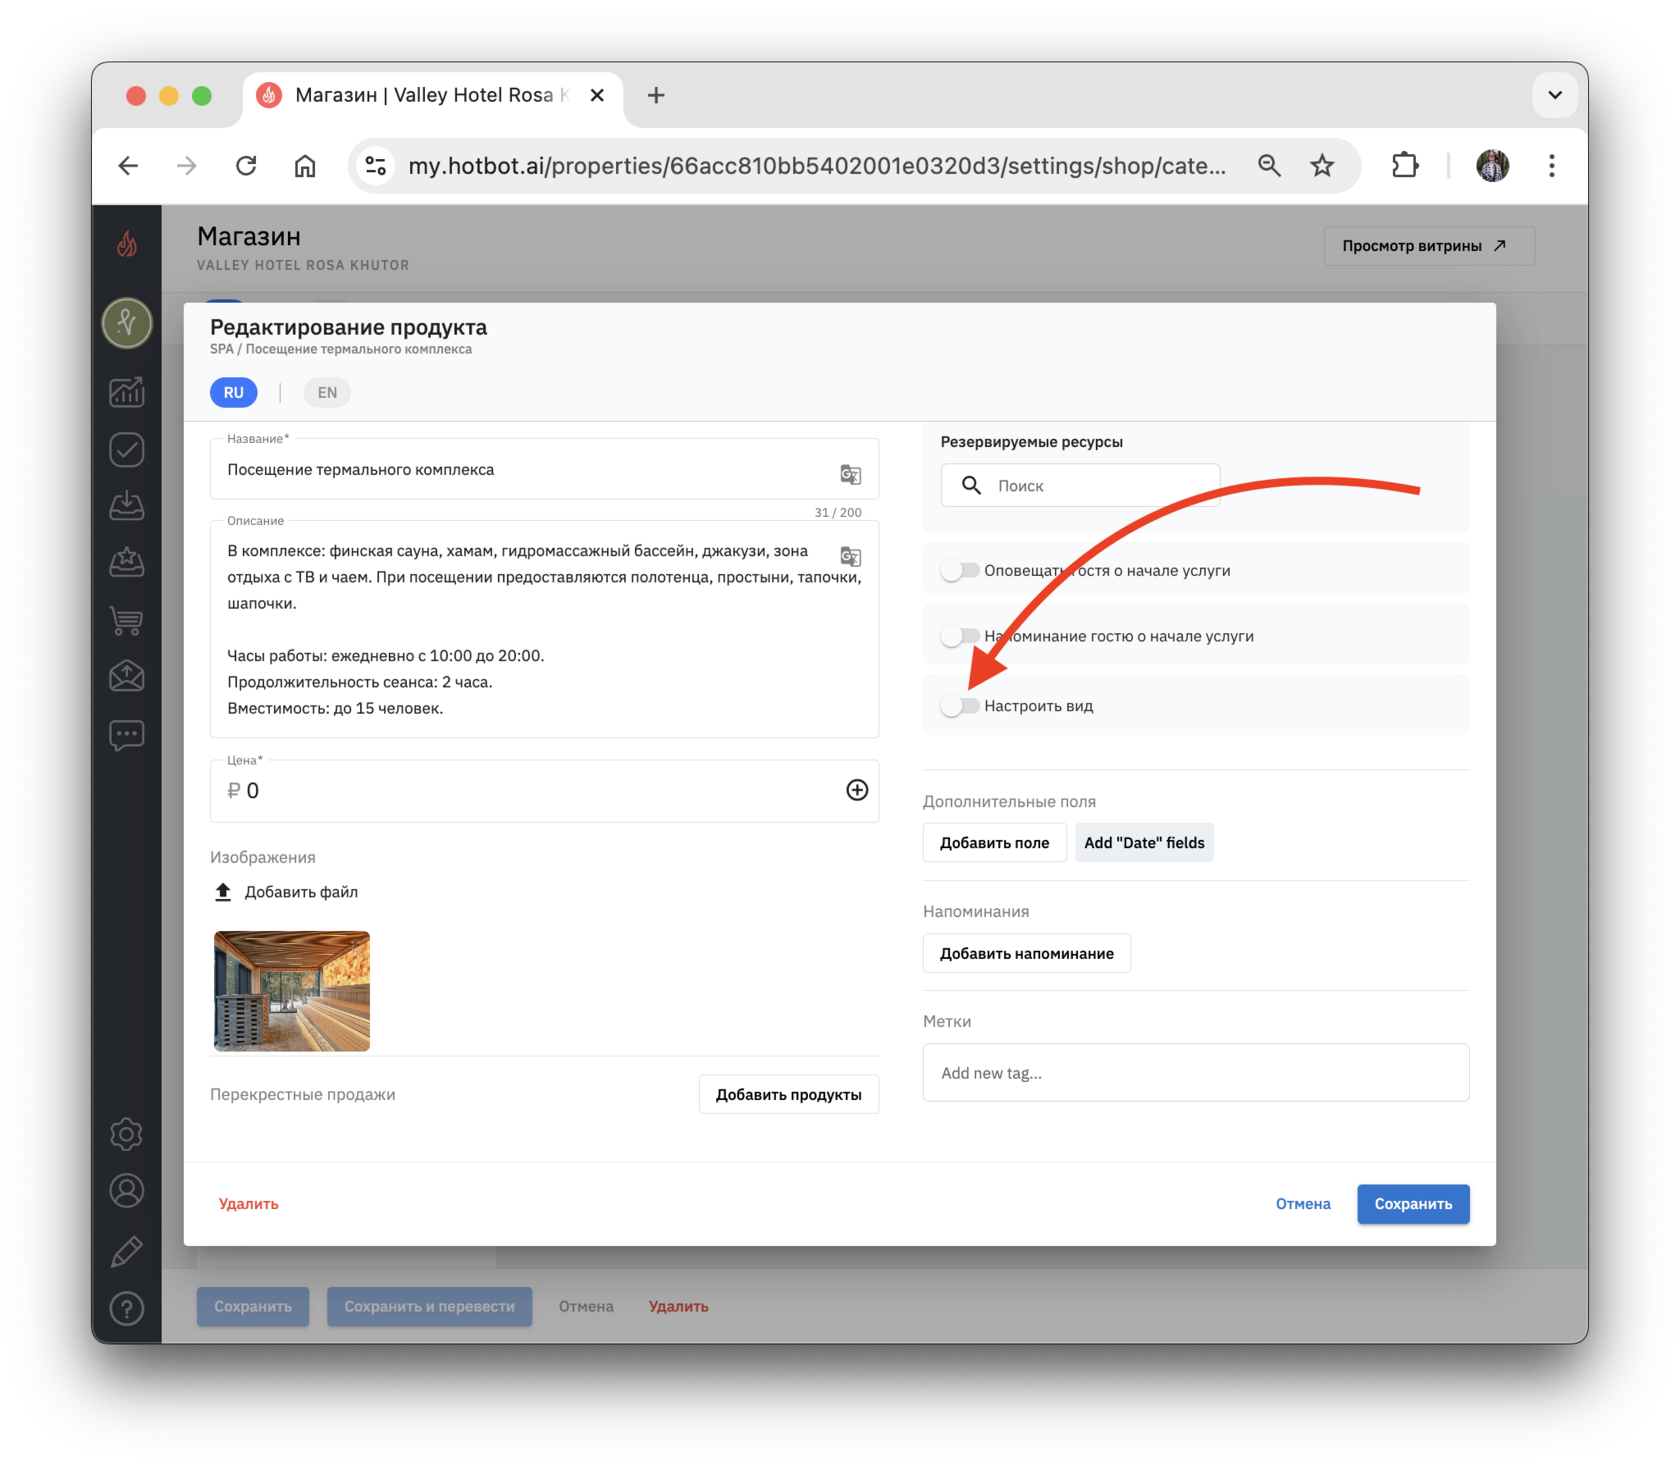Click the blue 'Сохранить' button in dialog
The height and width of the screenshot is (1465, 1680).
1413,1204
